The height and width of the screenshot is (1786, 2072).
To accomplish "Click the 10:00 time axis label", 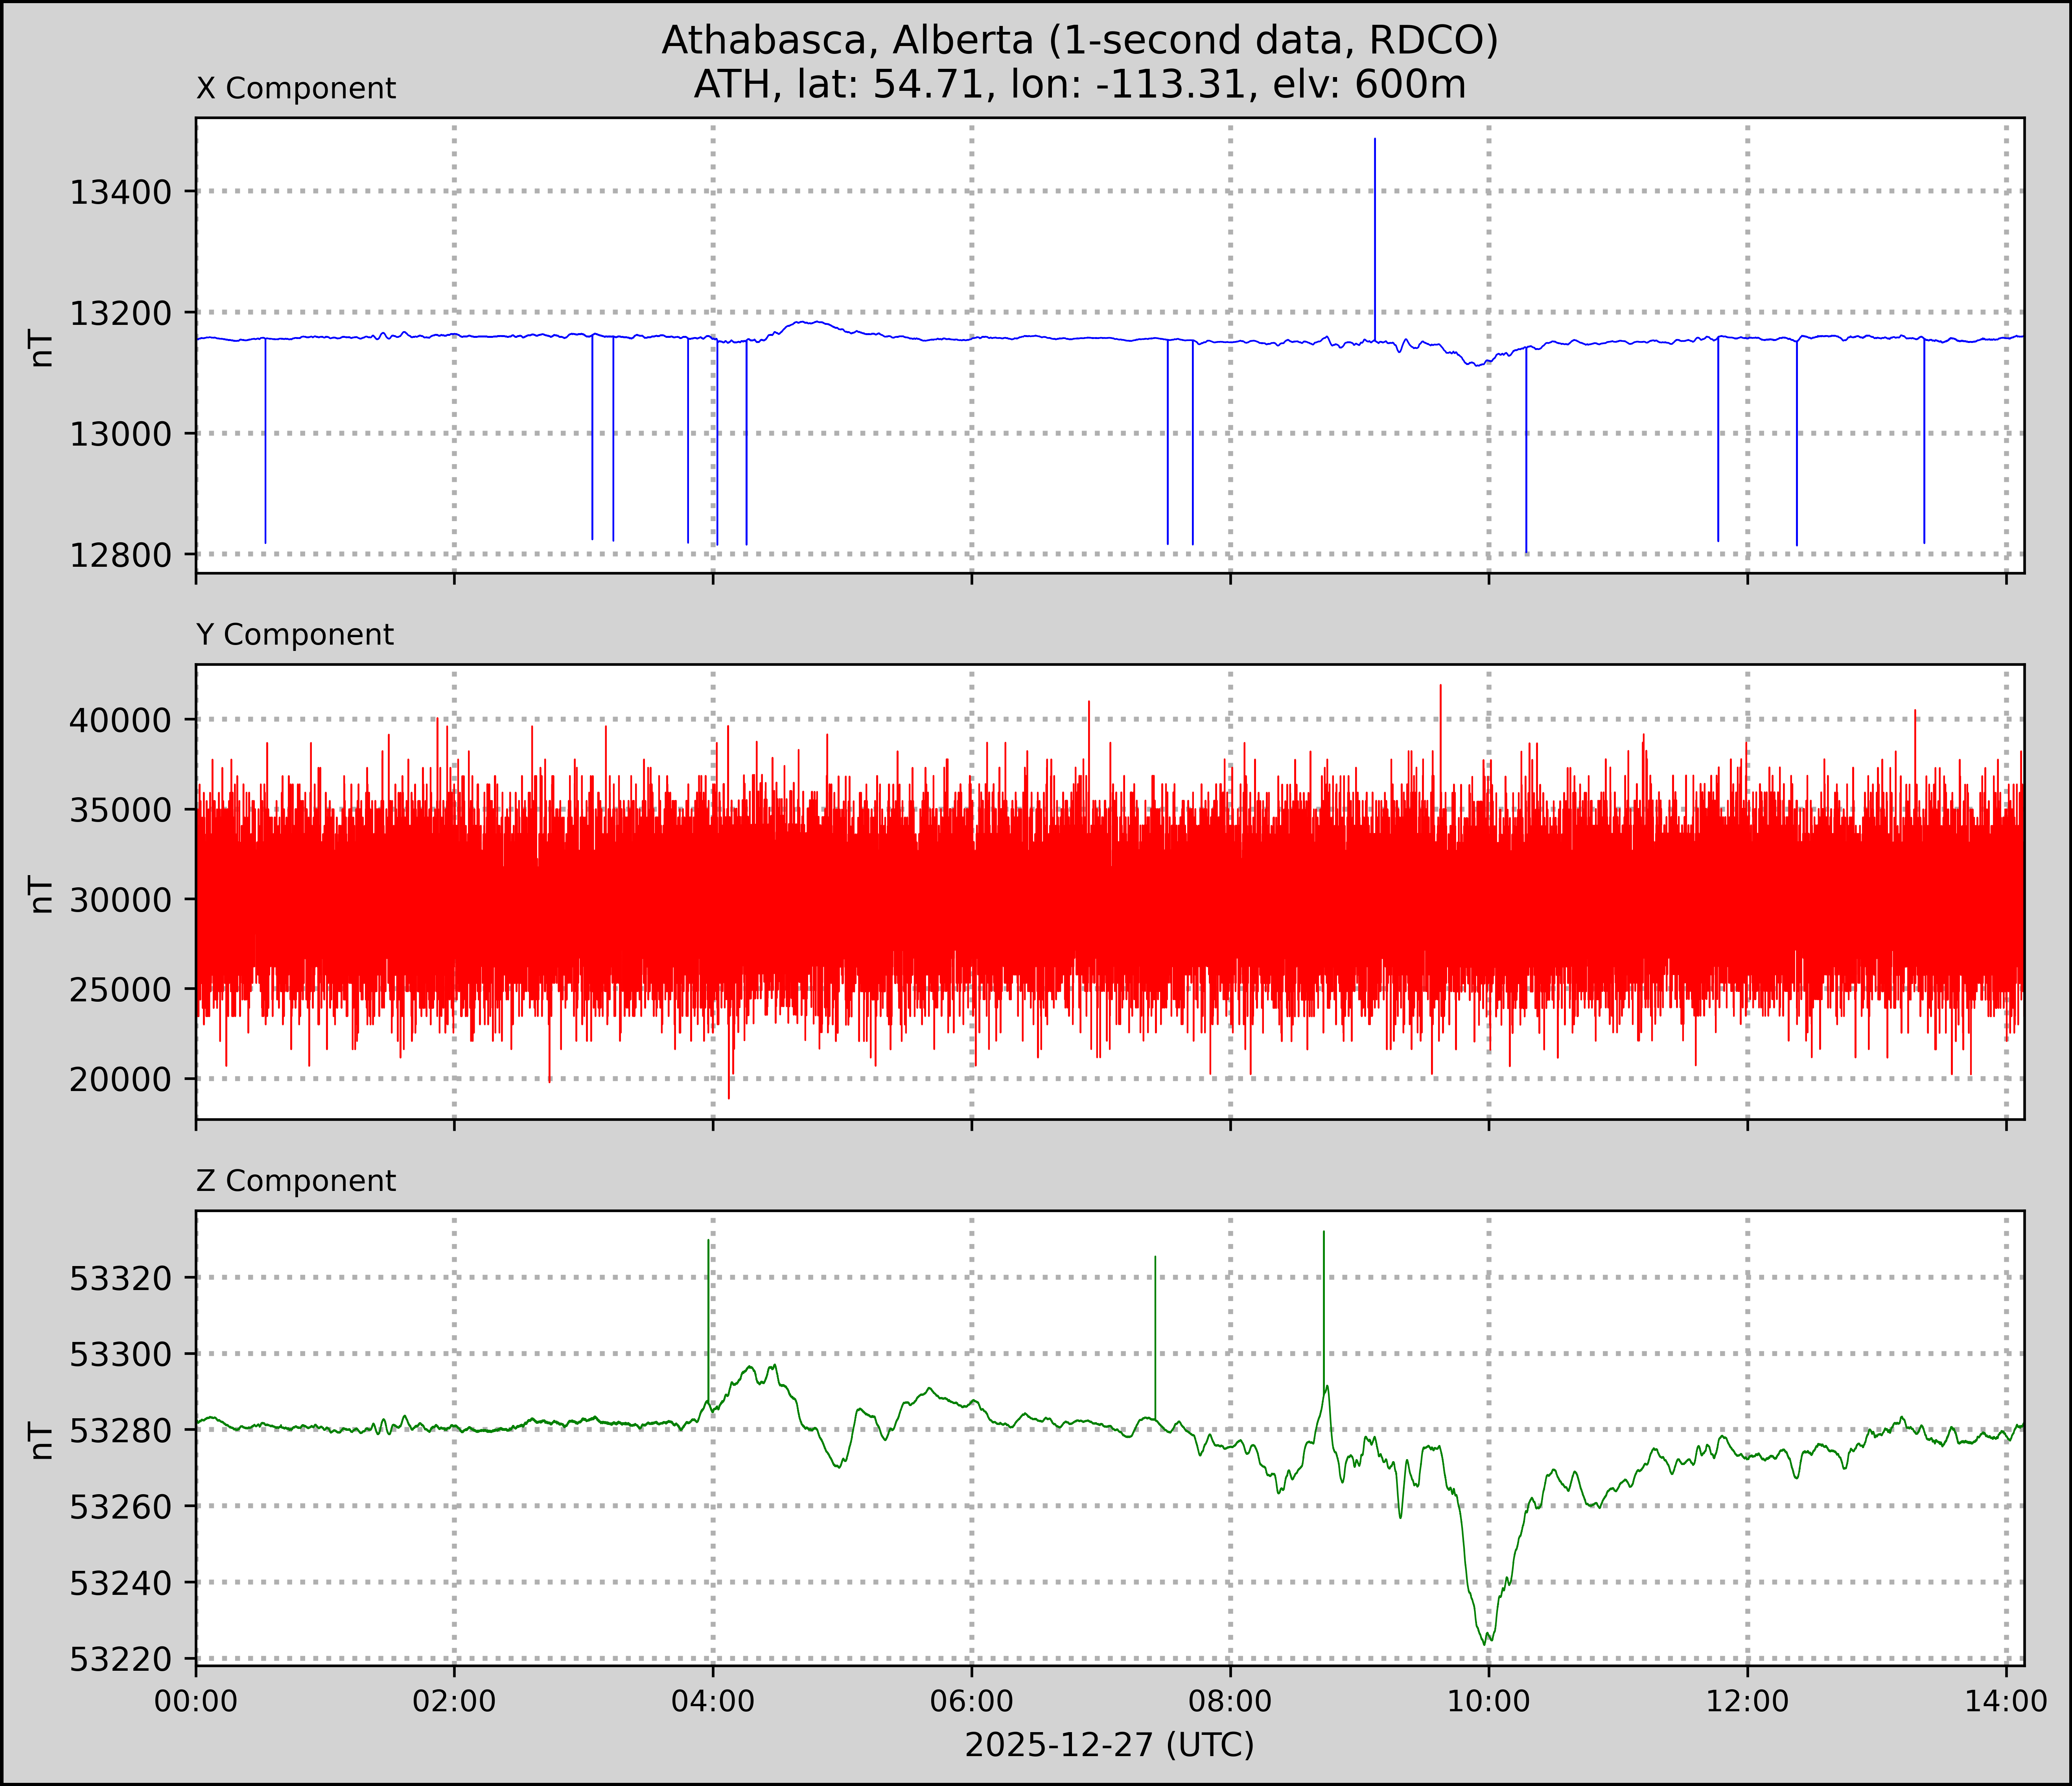I will click(1489, 1701).
